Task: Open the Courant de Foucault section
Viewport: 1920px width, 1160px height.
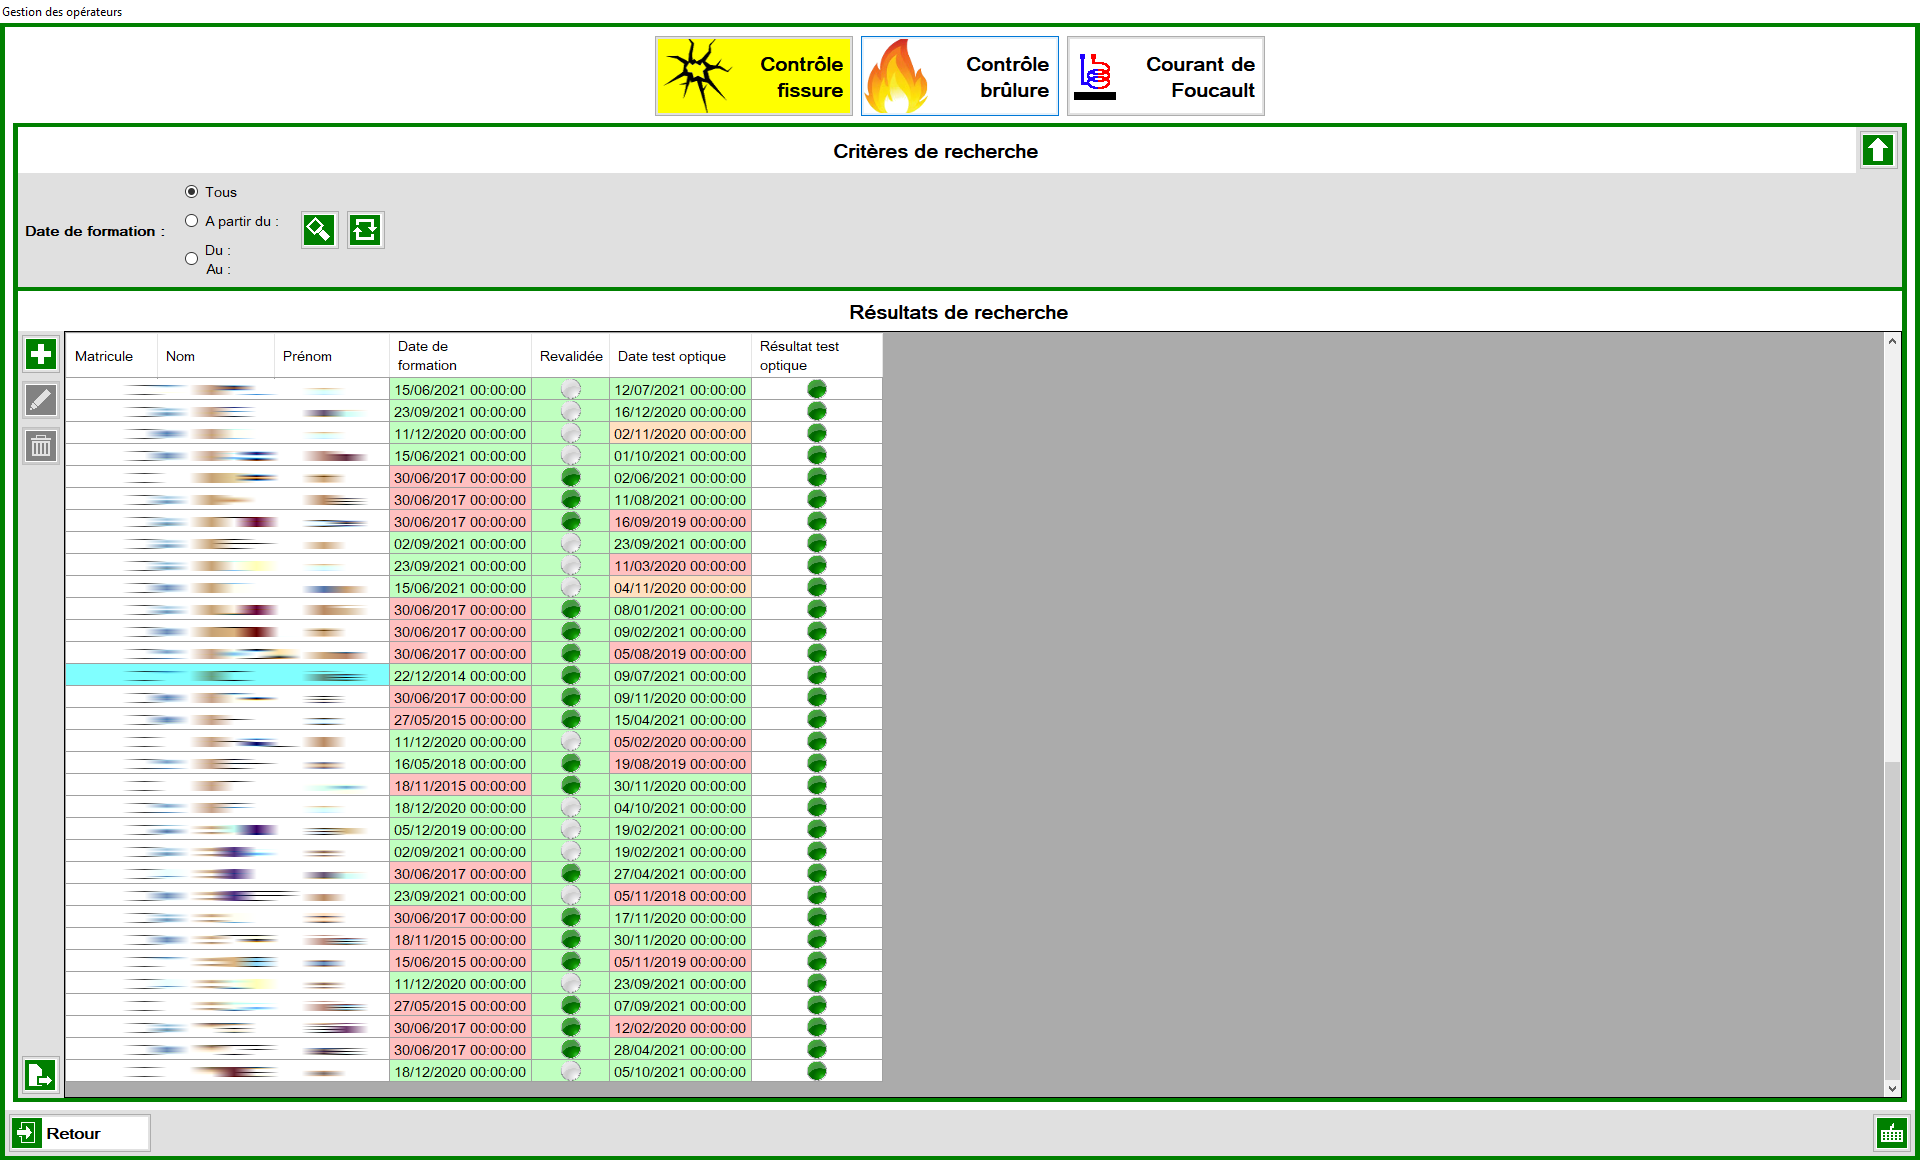Action: tap(1165, 75)
